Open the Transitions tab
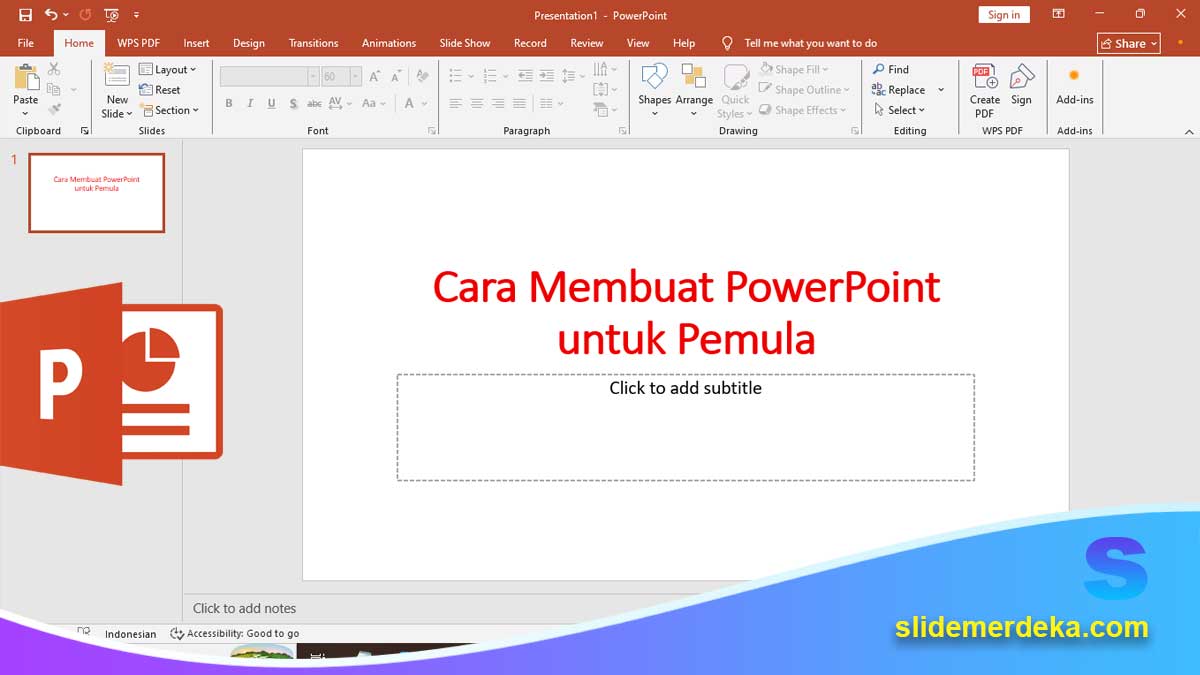The image size is (1200, 675). coord(314,43)
